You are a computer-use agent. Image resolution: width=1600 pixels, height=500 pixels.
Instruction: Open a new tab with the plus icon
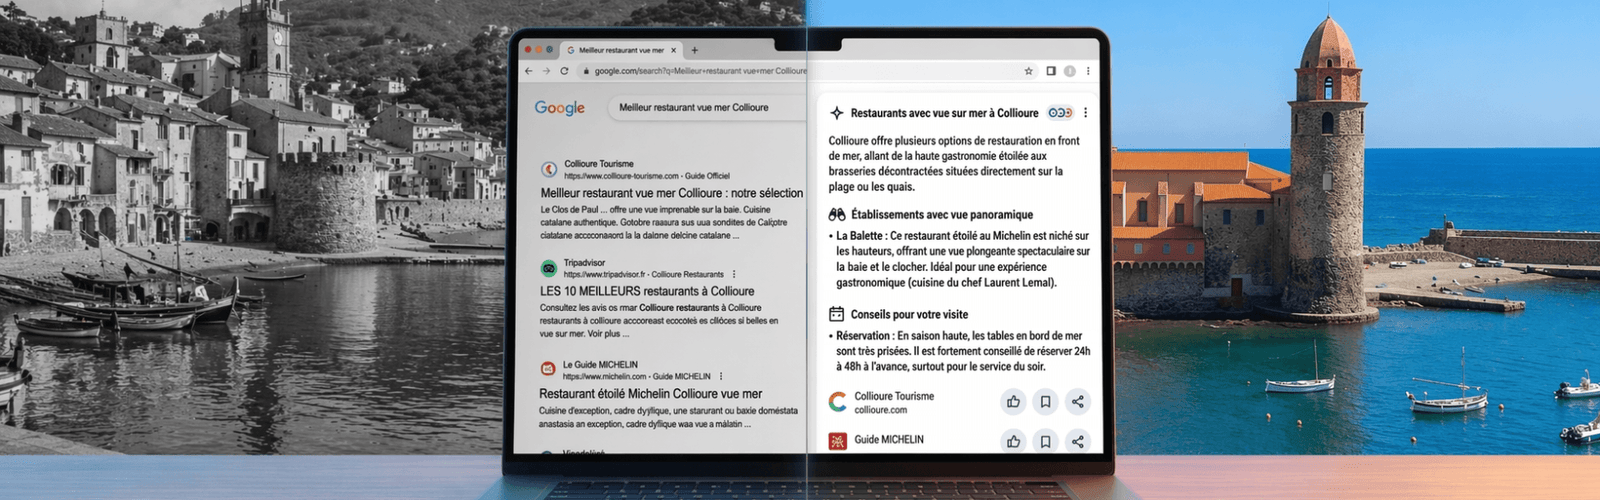tap(695, 50)
